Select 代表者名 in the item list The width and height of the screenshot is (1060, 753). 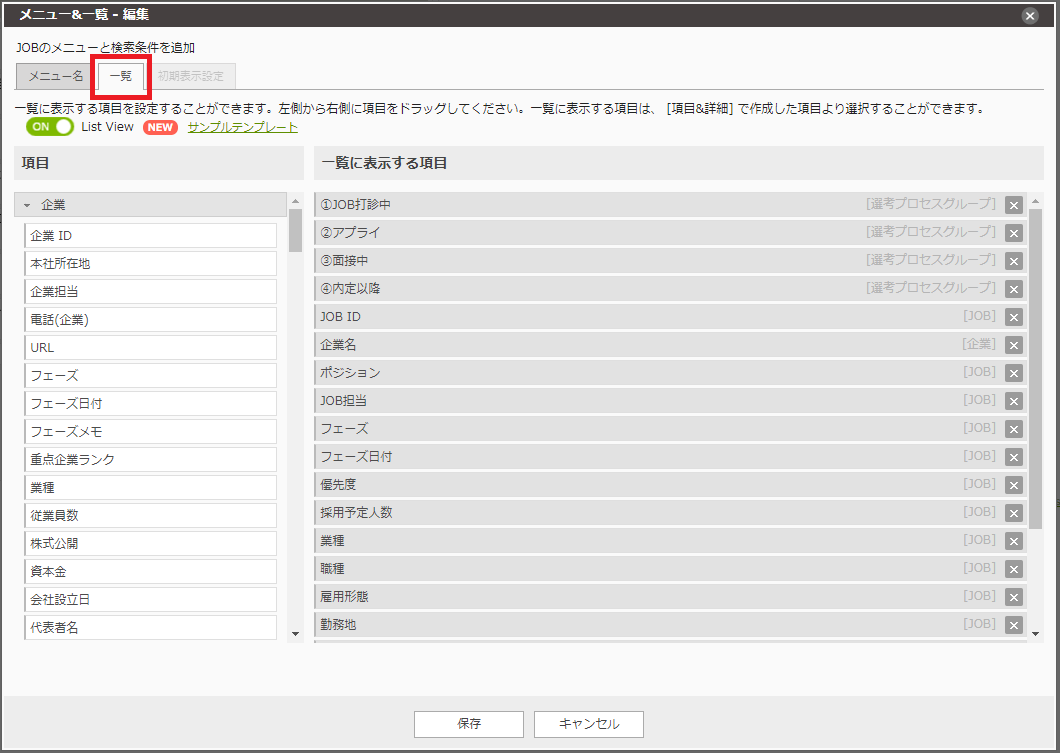coord(151,627)
